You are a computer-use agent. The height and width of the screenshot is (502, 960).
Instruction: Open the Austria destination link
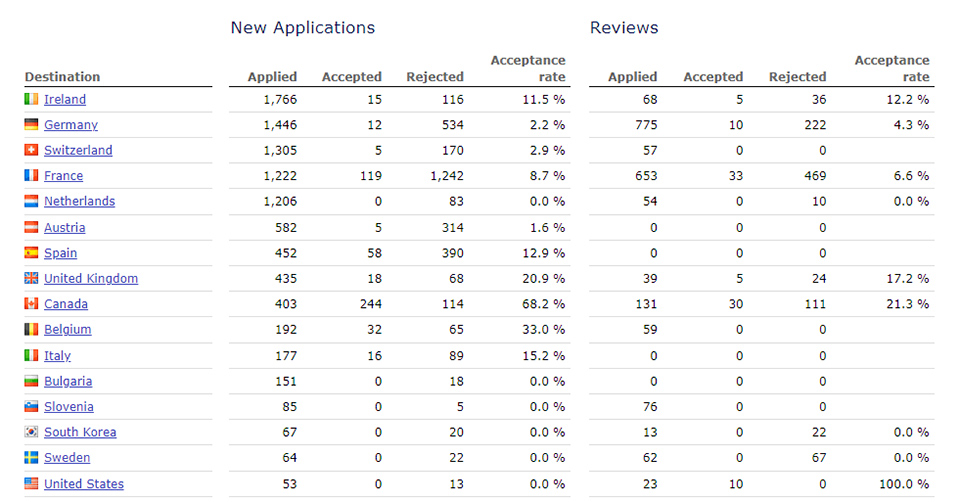64,227
